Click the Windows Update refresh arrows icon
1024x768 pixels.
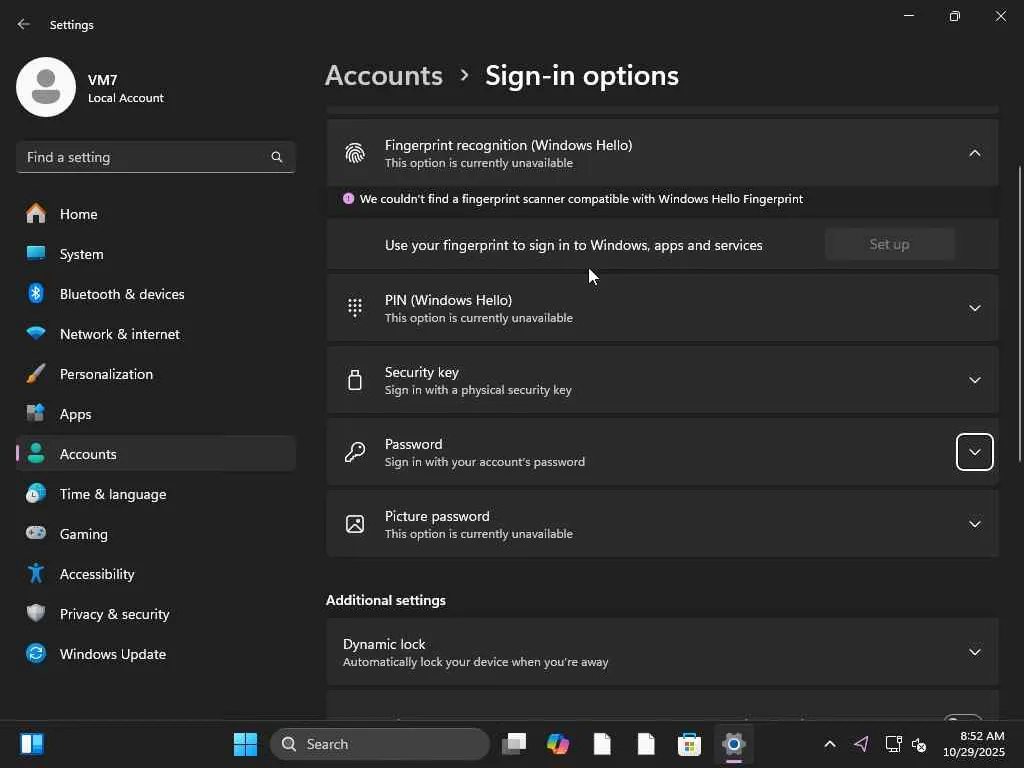(36, 653)
